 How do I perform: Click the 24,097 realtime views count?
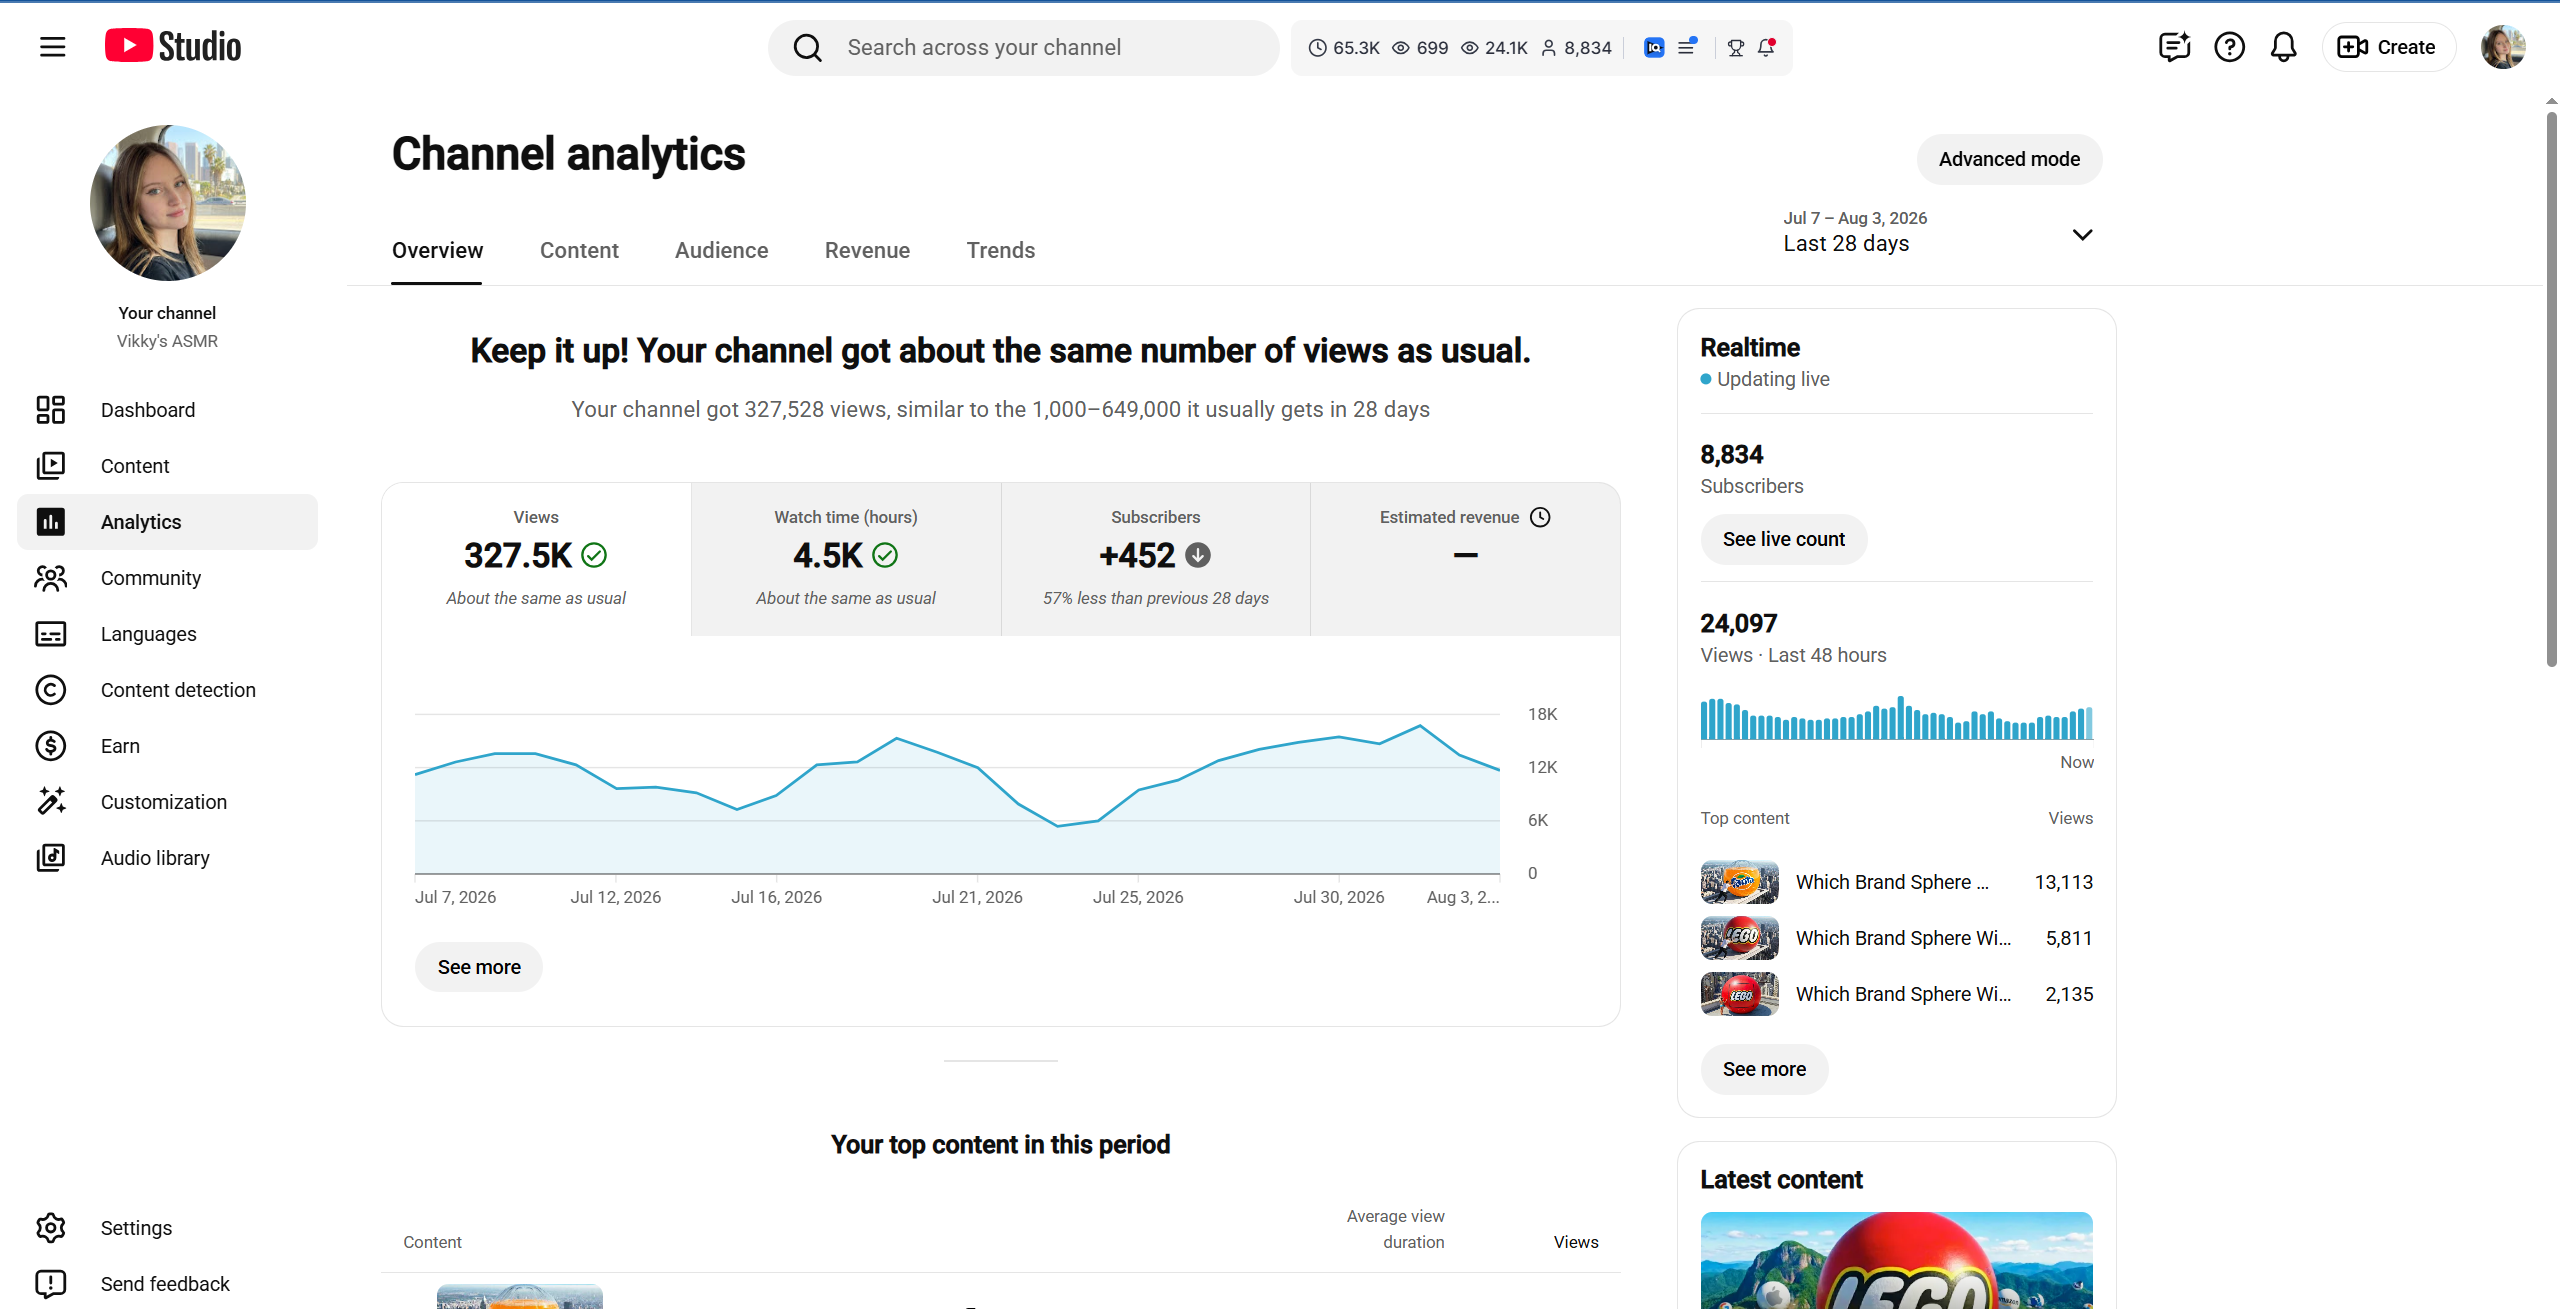(1739, 624)
